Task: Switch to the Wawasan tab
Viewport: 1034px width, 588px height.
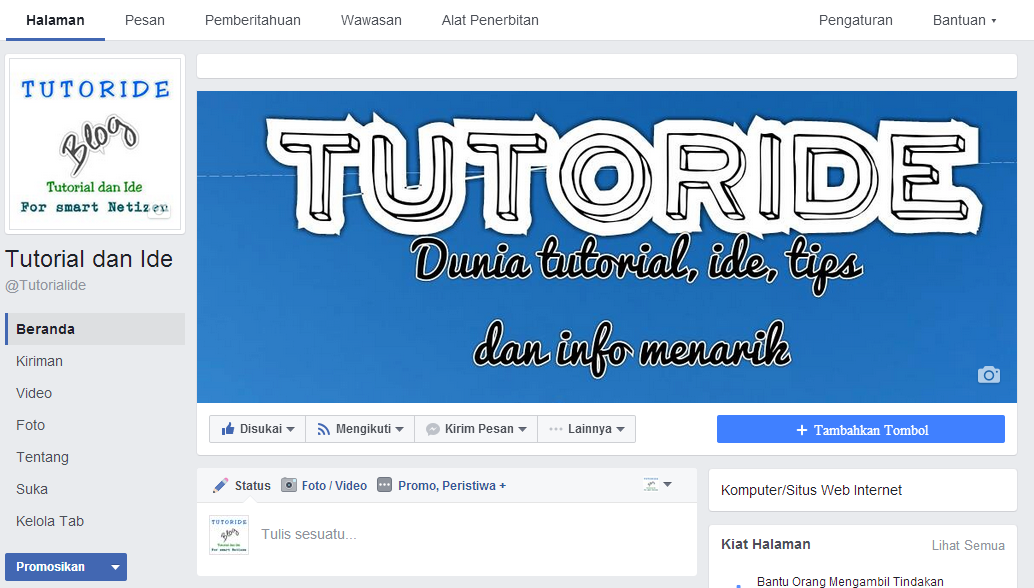Action: [370, 19]
